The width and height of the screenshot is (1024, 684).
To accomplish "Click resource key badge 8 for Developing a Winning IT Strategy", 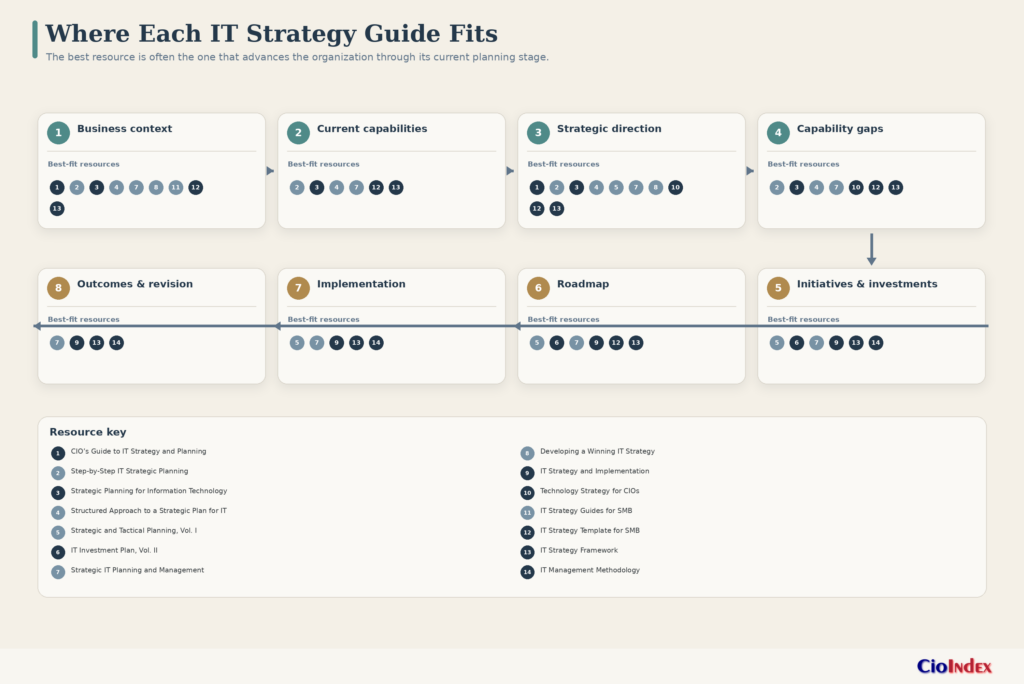I will (x=528, y=453).
